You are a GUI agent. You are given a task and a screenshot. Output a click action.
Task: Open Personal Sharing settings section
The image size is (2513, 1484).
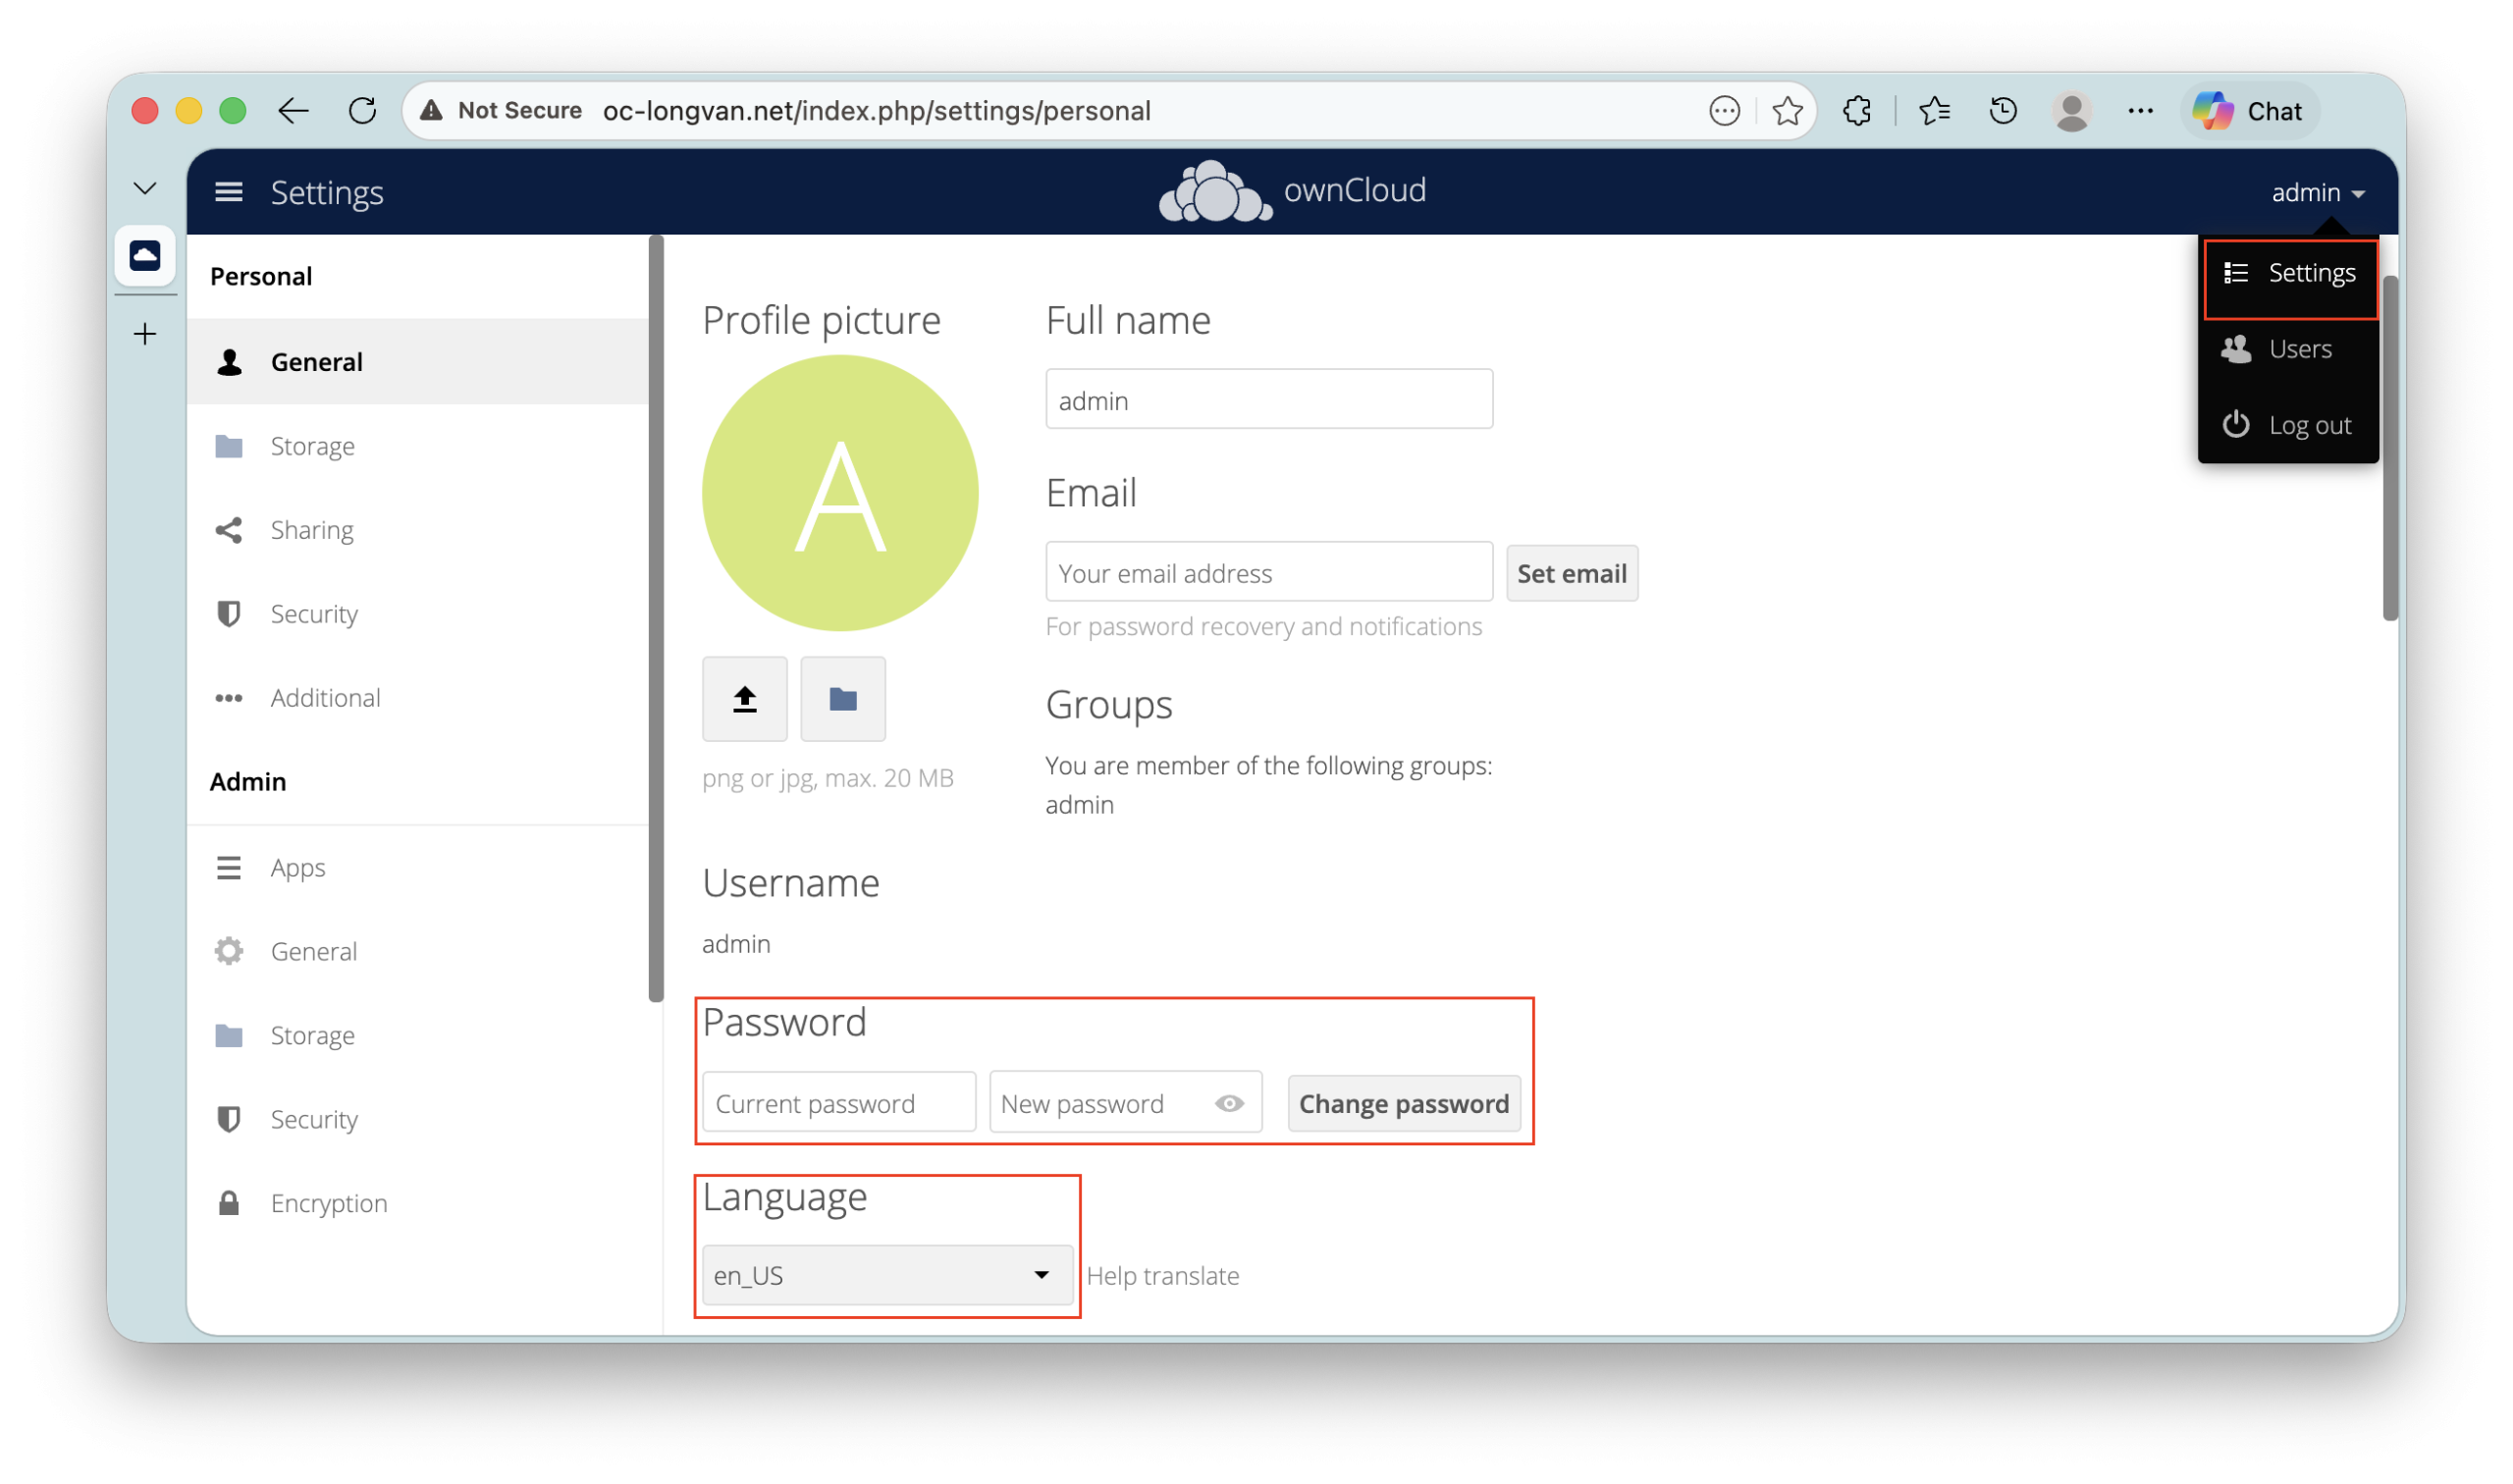(311, 530)
